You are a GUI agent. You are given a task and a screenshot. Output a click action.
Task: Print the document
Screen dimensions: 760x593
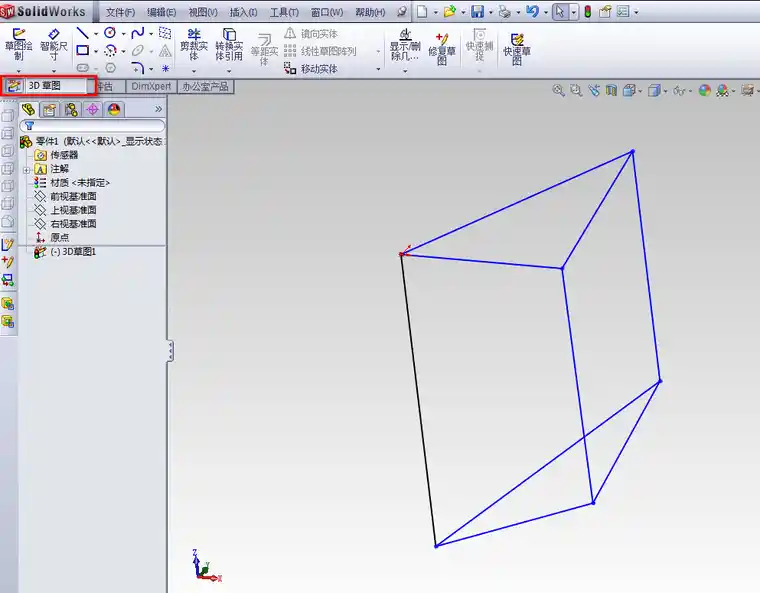tap(505, 12)
